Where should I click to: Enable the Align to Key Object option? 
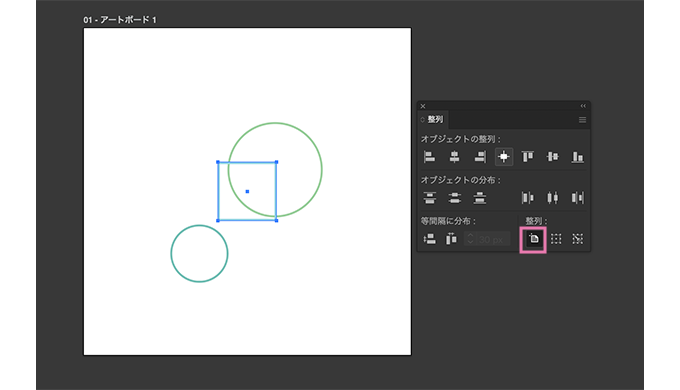(578, 239)
